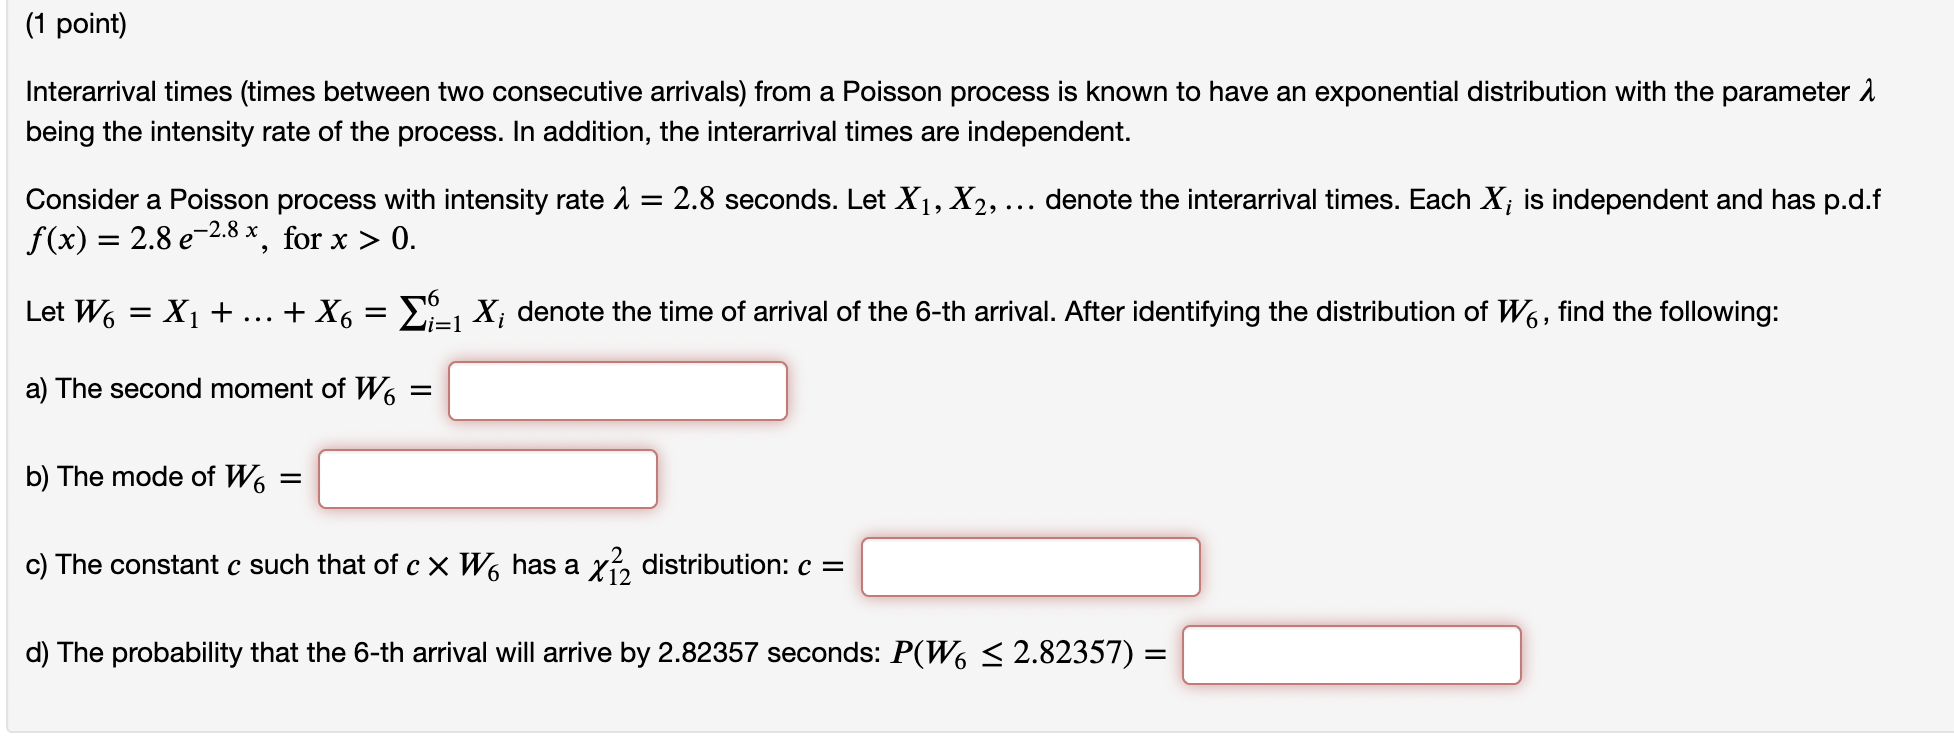Click the part a) label text

tap(38, 389)
